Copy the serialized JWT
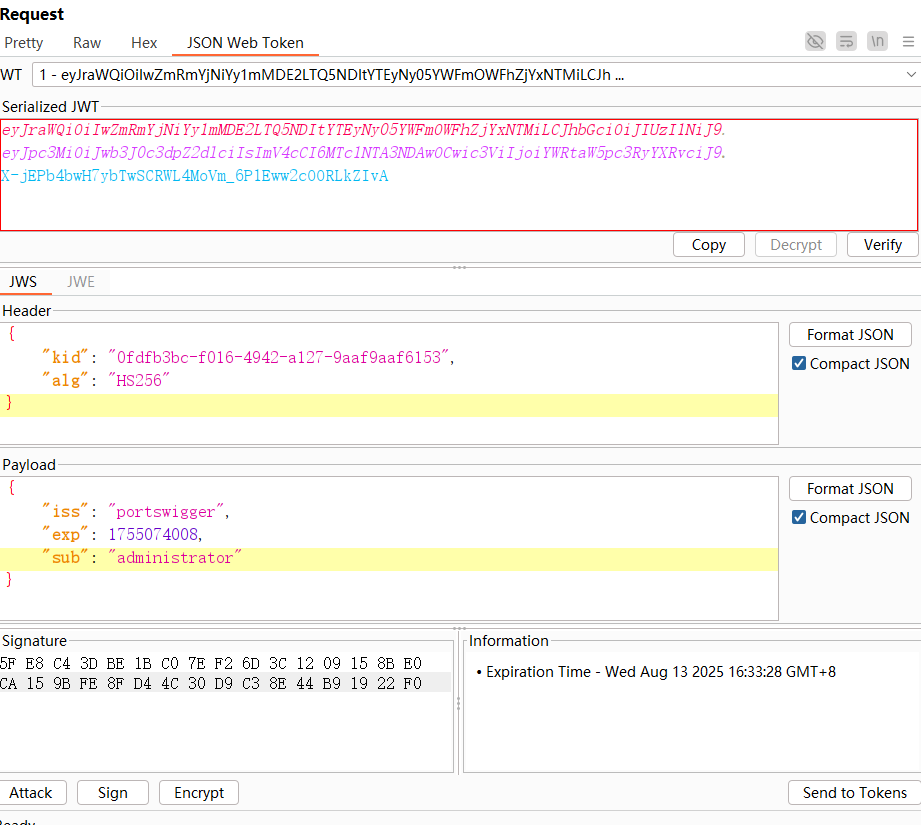 coord(709,245)
